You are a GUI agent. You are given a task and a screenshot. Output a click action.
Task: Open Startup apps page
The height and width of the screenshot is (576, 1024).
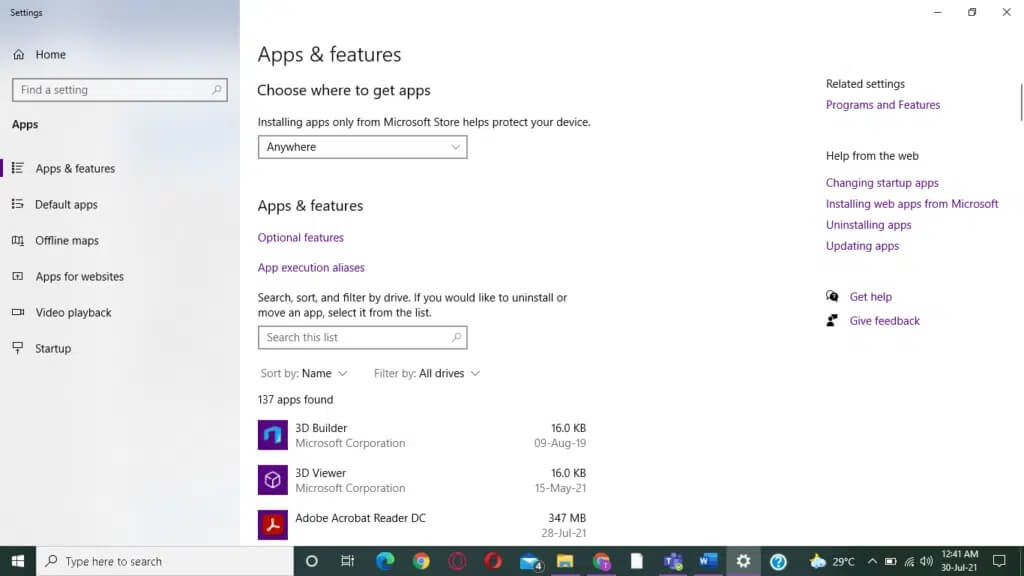pyautogui.click(x=53, y=348)
